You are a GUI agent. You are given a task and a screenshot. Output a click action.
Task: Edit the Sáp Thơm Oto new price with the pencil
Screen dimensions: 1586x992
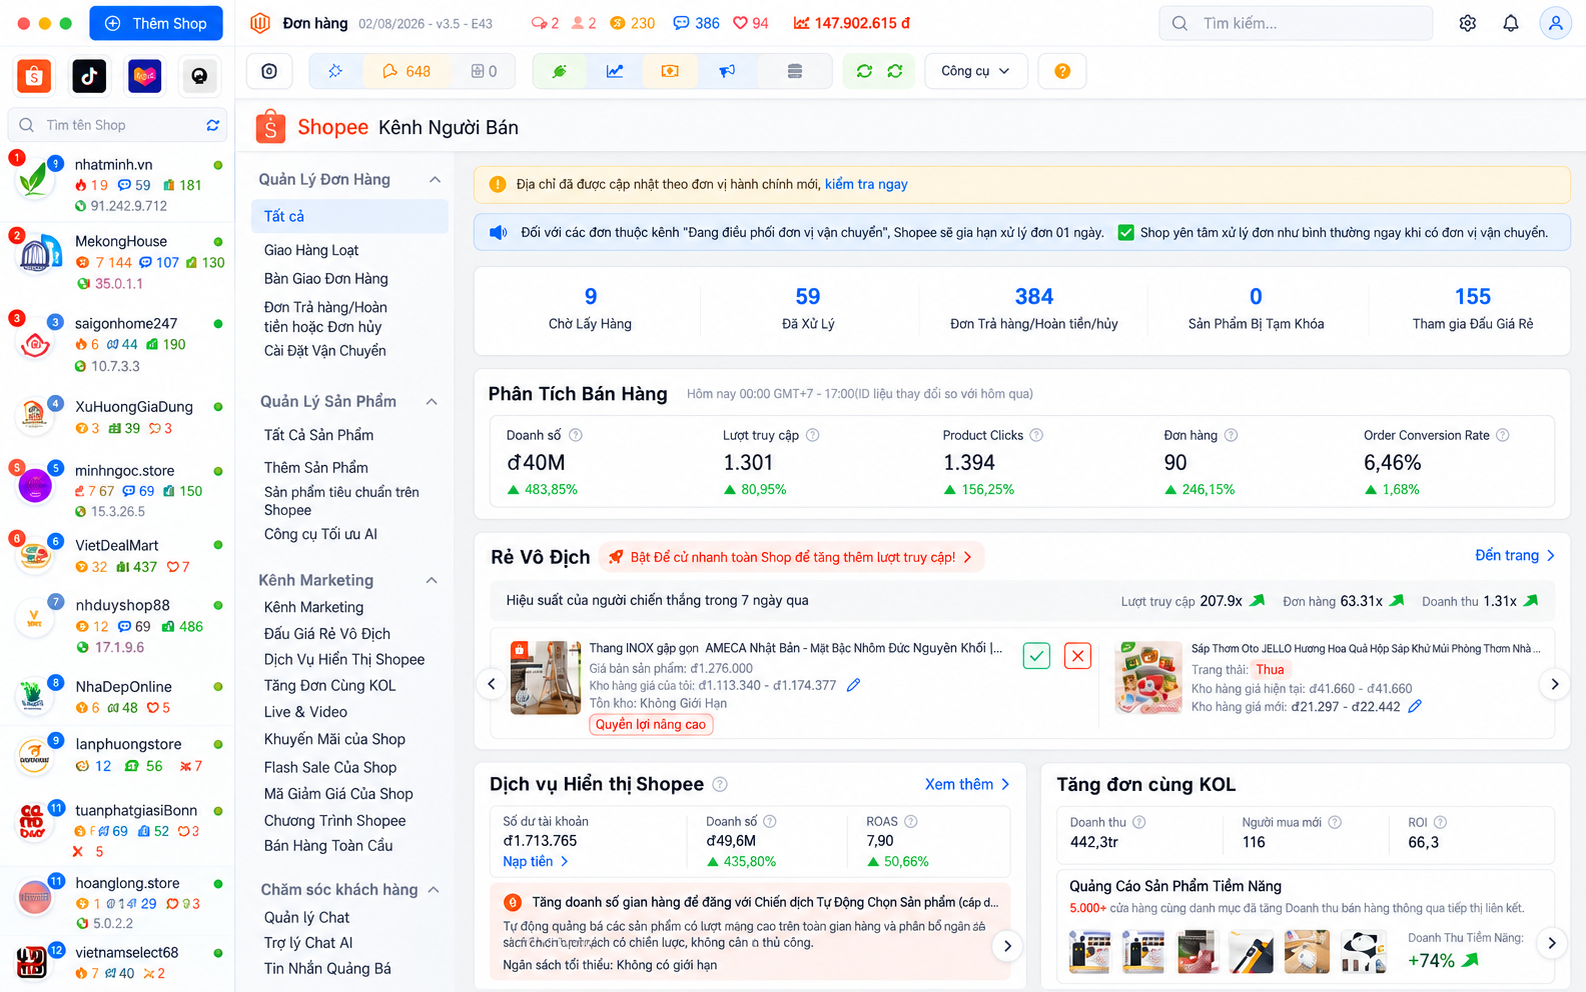click(1415, 706)
